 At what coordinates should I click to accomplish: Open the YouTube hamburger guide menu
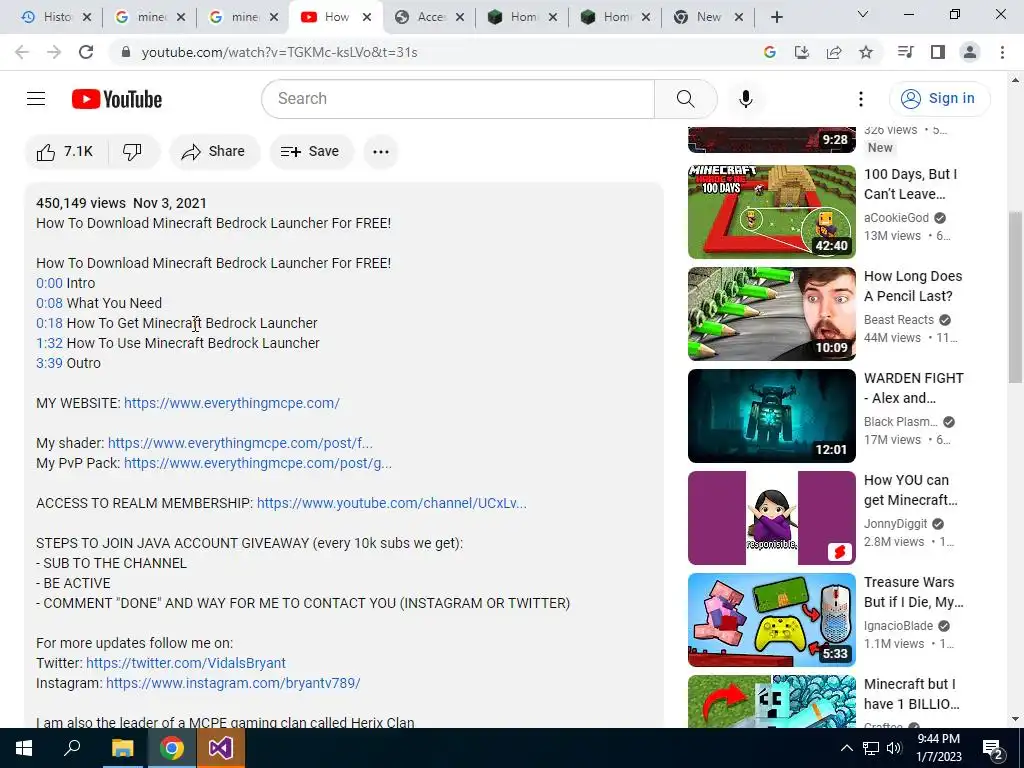(x=36, y=99)
